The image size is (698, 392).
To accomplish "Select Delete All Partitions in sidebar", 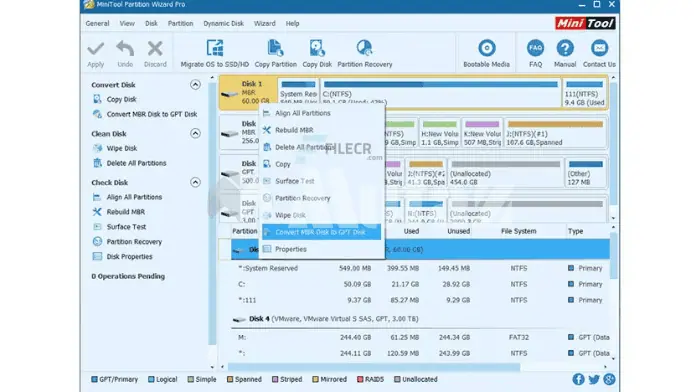I will point(130,163).
